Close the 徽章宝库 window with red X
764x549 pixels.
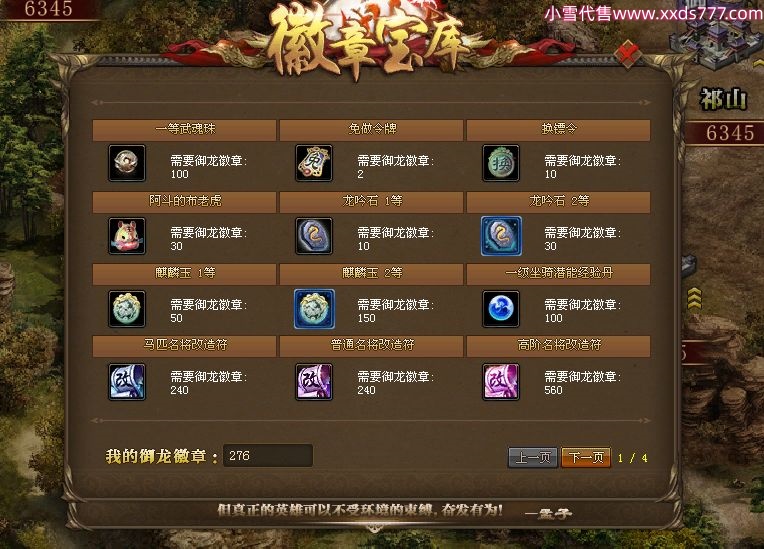coord(627,54)
